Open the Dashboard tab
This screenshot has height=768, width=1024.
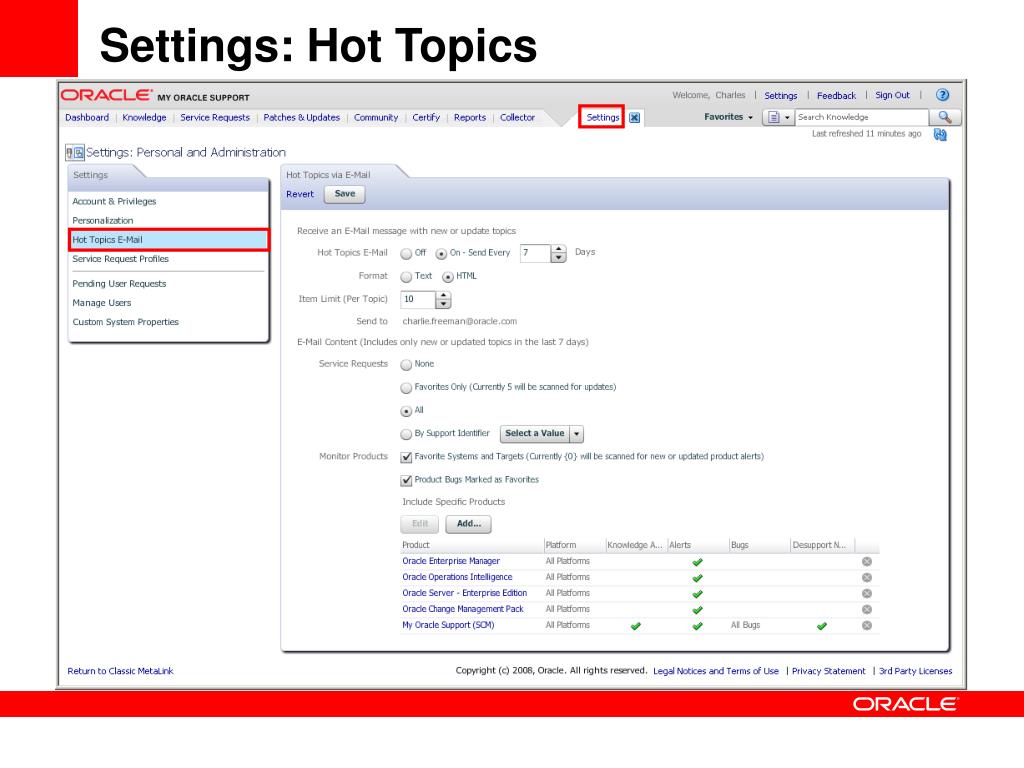click(x=87, y=118)
